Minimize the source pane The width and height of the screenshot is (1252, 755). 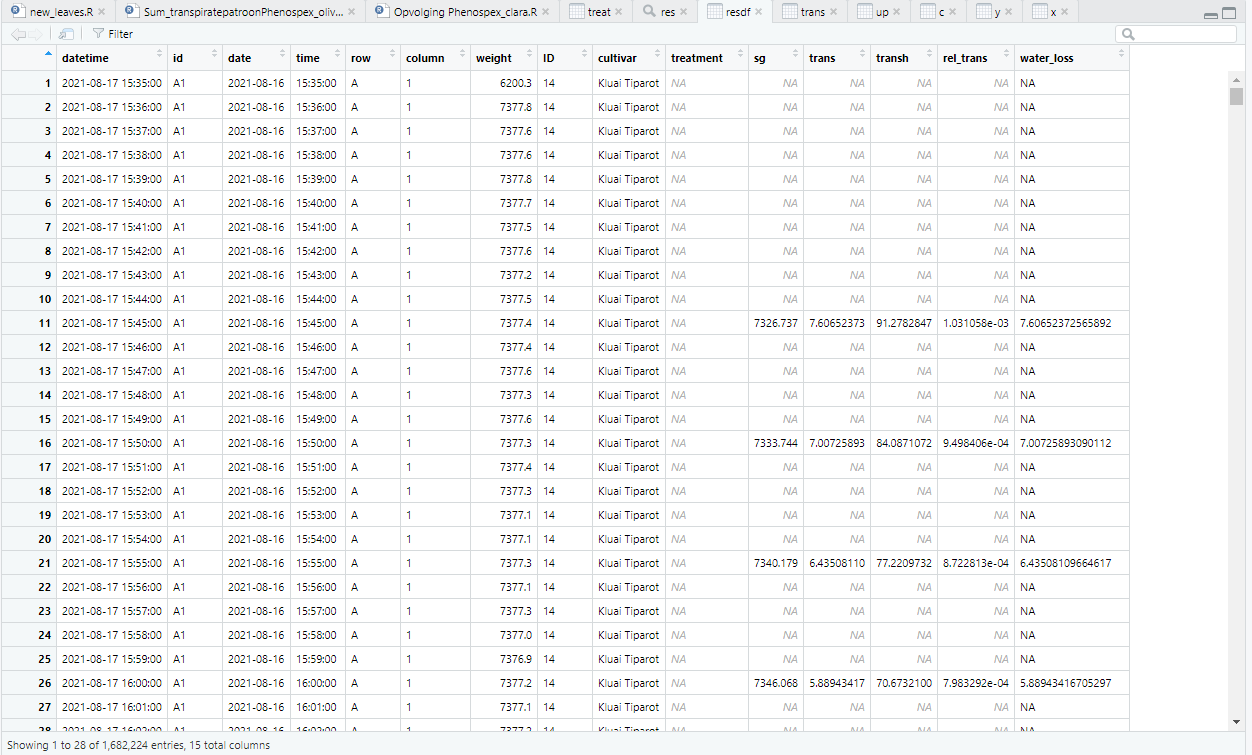tap(1212, 15)
